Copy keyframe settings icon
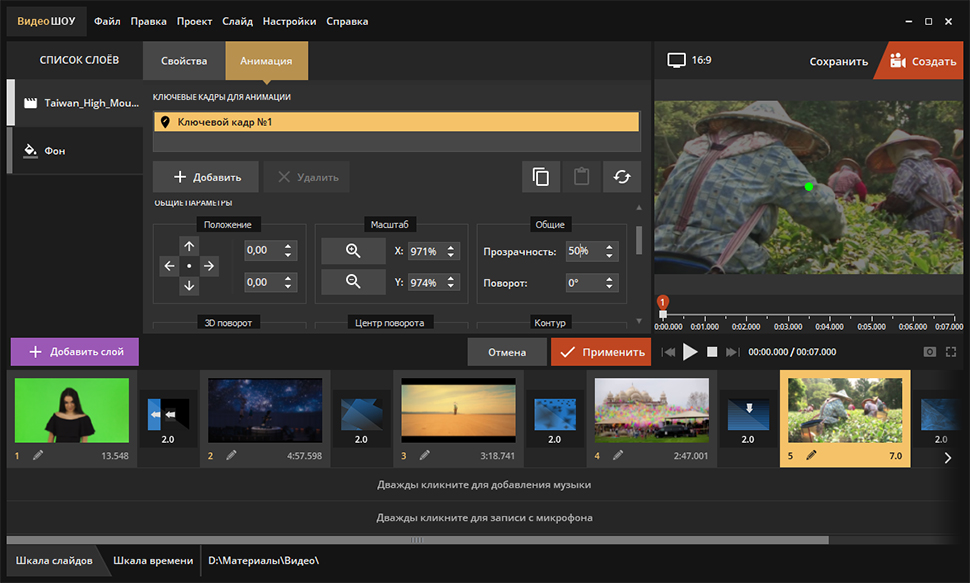 point(541,177)
